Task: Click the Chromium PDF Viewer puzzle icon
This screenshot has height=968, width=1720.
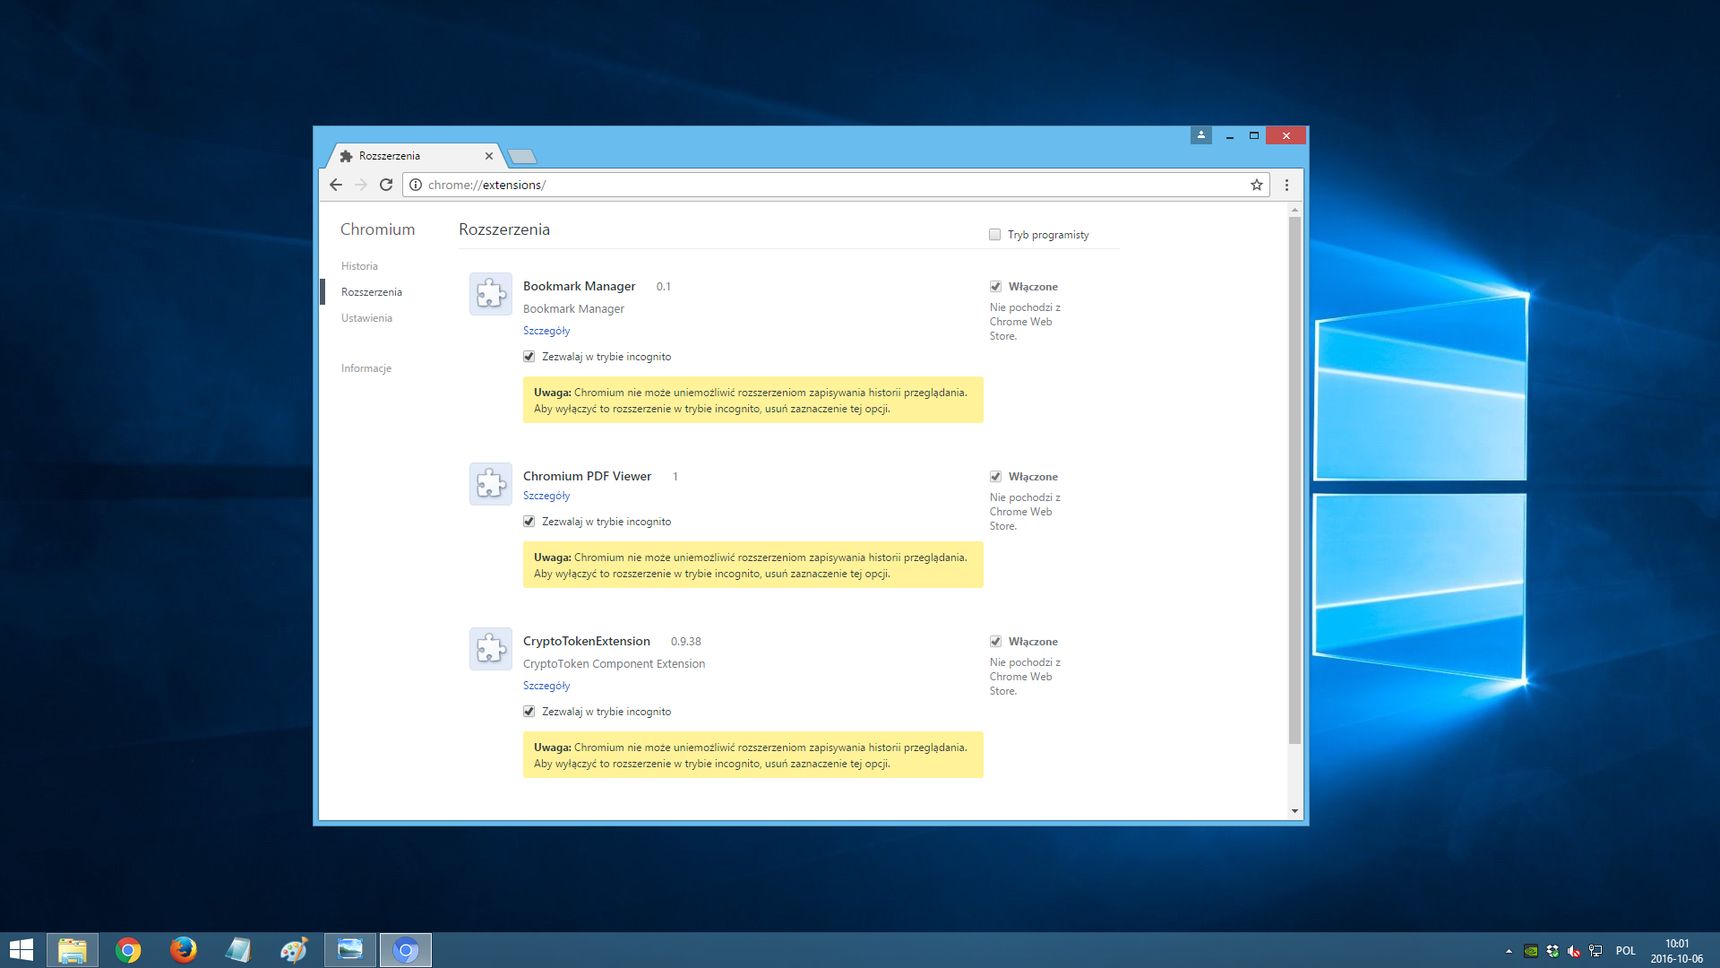Action: pos(491,484)
